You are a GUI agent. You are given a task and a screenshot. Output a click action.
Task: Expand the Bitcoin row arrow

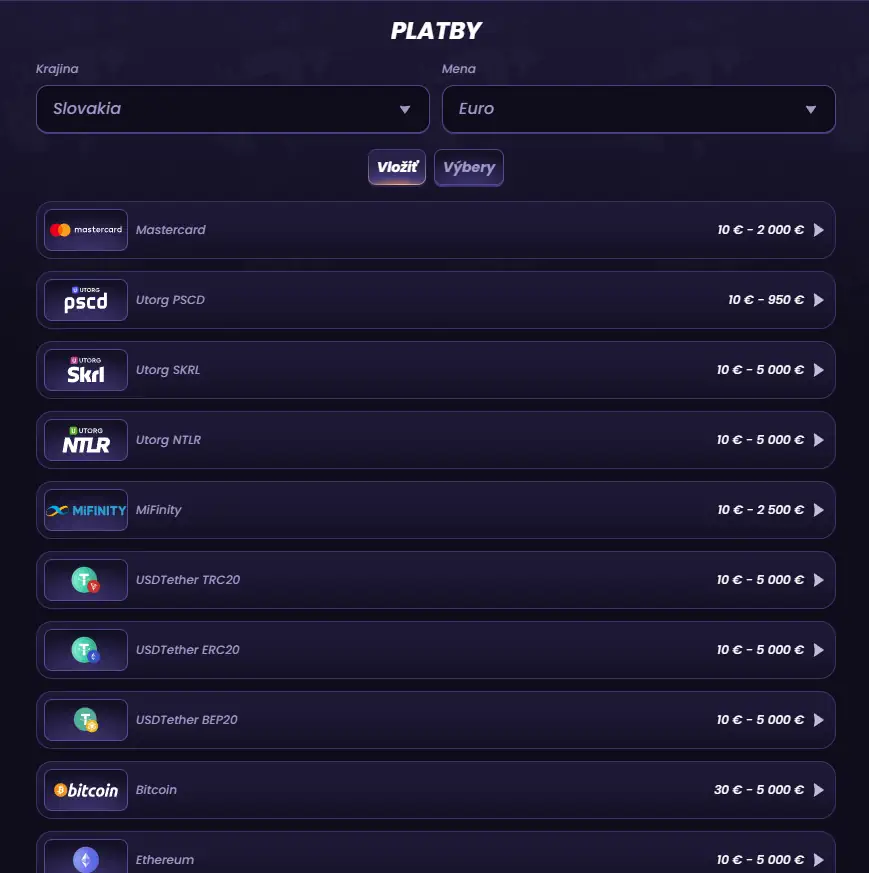(818, 790)
